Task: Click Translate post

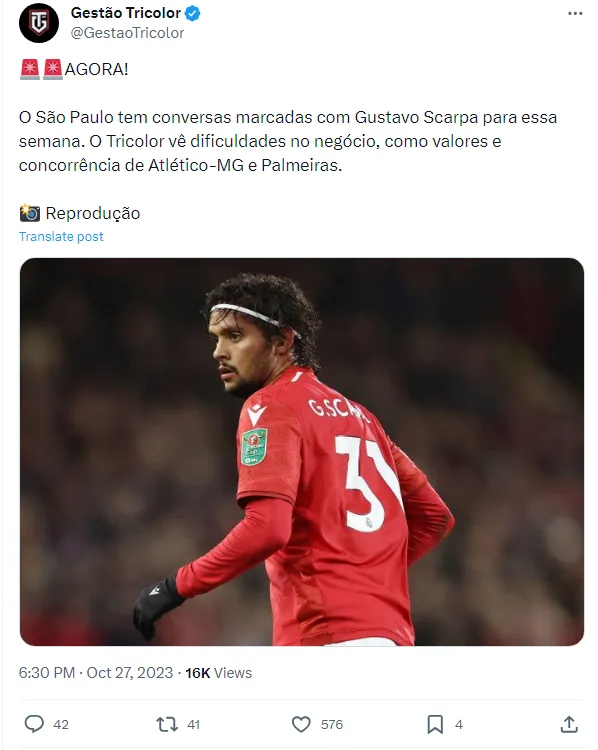Action: click(x=61, y=237)
